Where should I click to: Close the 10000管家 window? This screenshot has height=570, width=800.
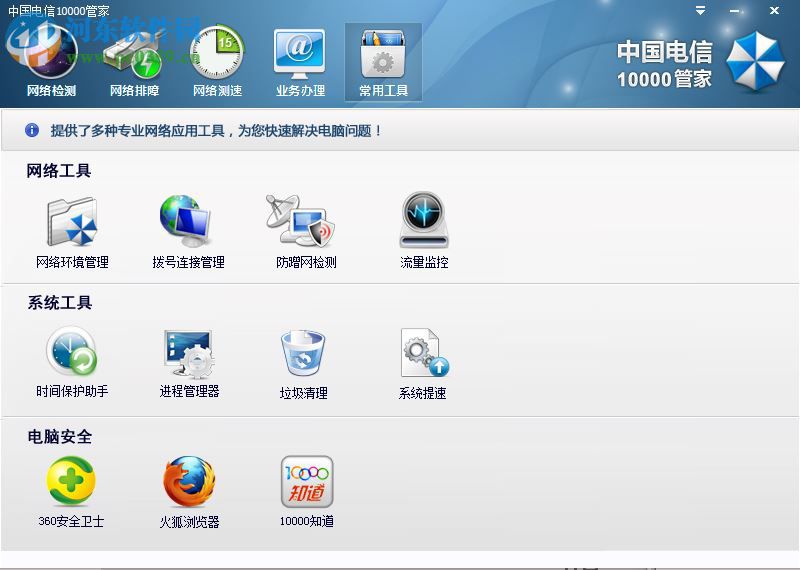[x=774, y=10]
